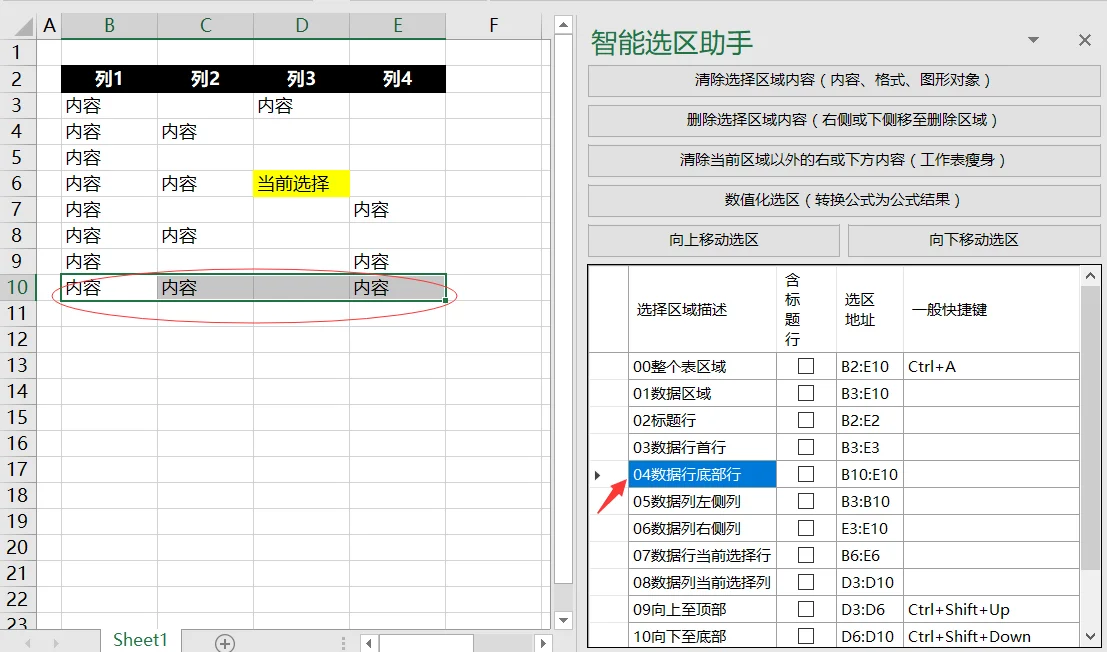Select column F by its header
Image resolution: width=1107 pixels, height=652 pixels.
493,26
